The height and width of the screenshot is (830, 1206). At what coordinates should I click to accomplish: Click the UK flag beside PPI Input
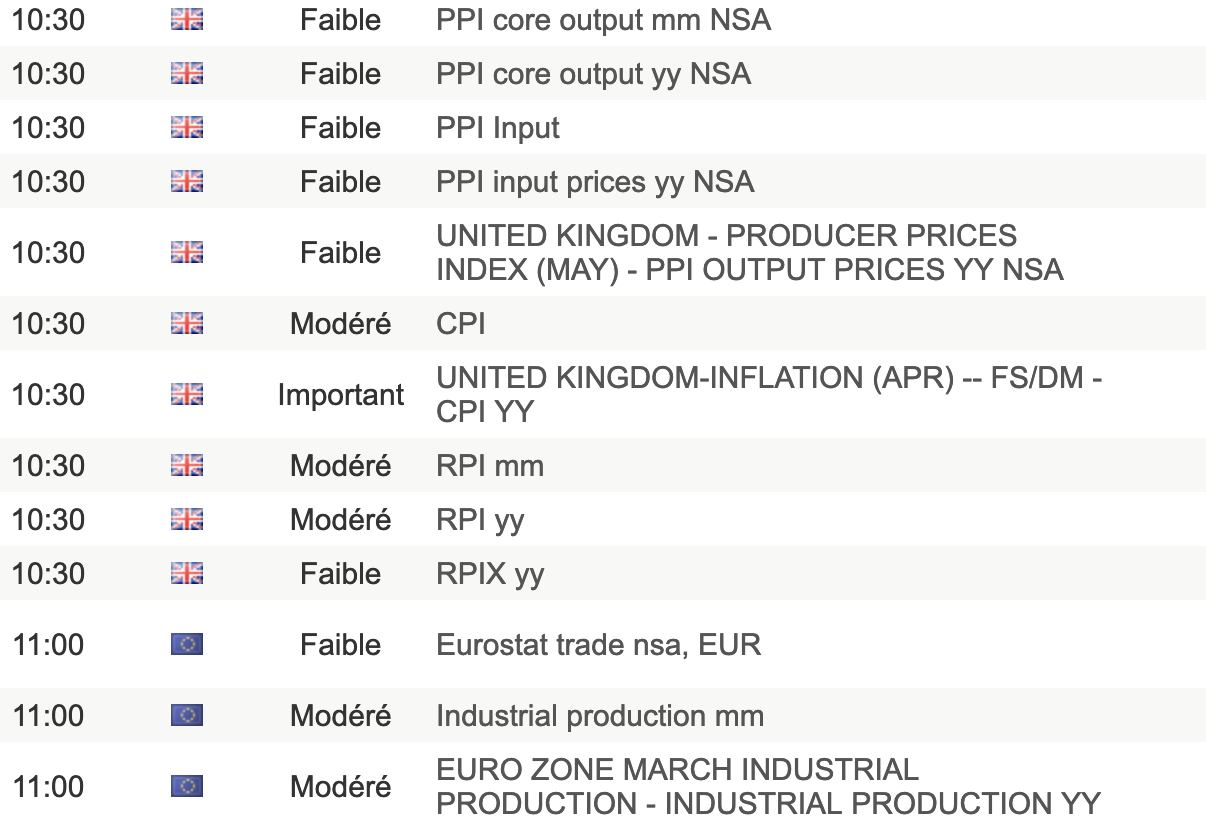click(x=187, y=128)
